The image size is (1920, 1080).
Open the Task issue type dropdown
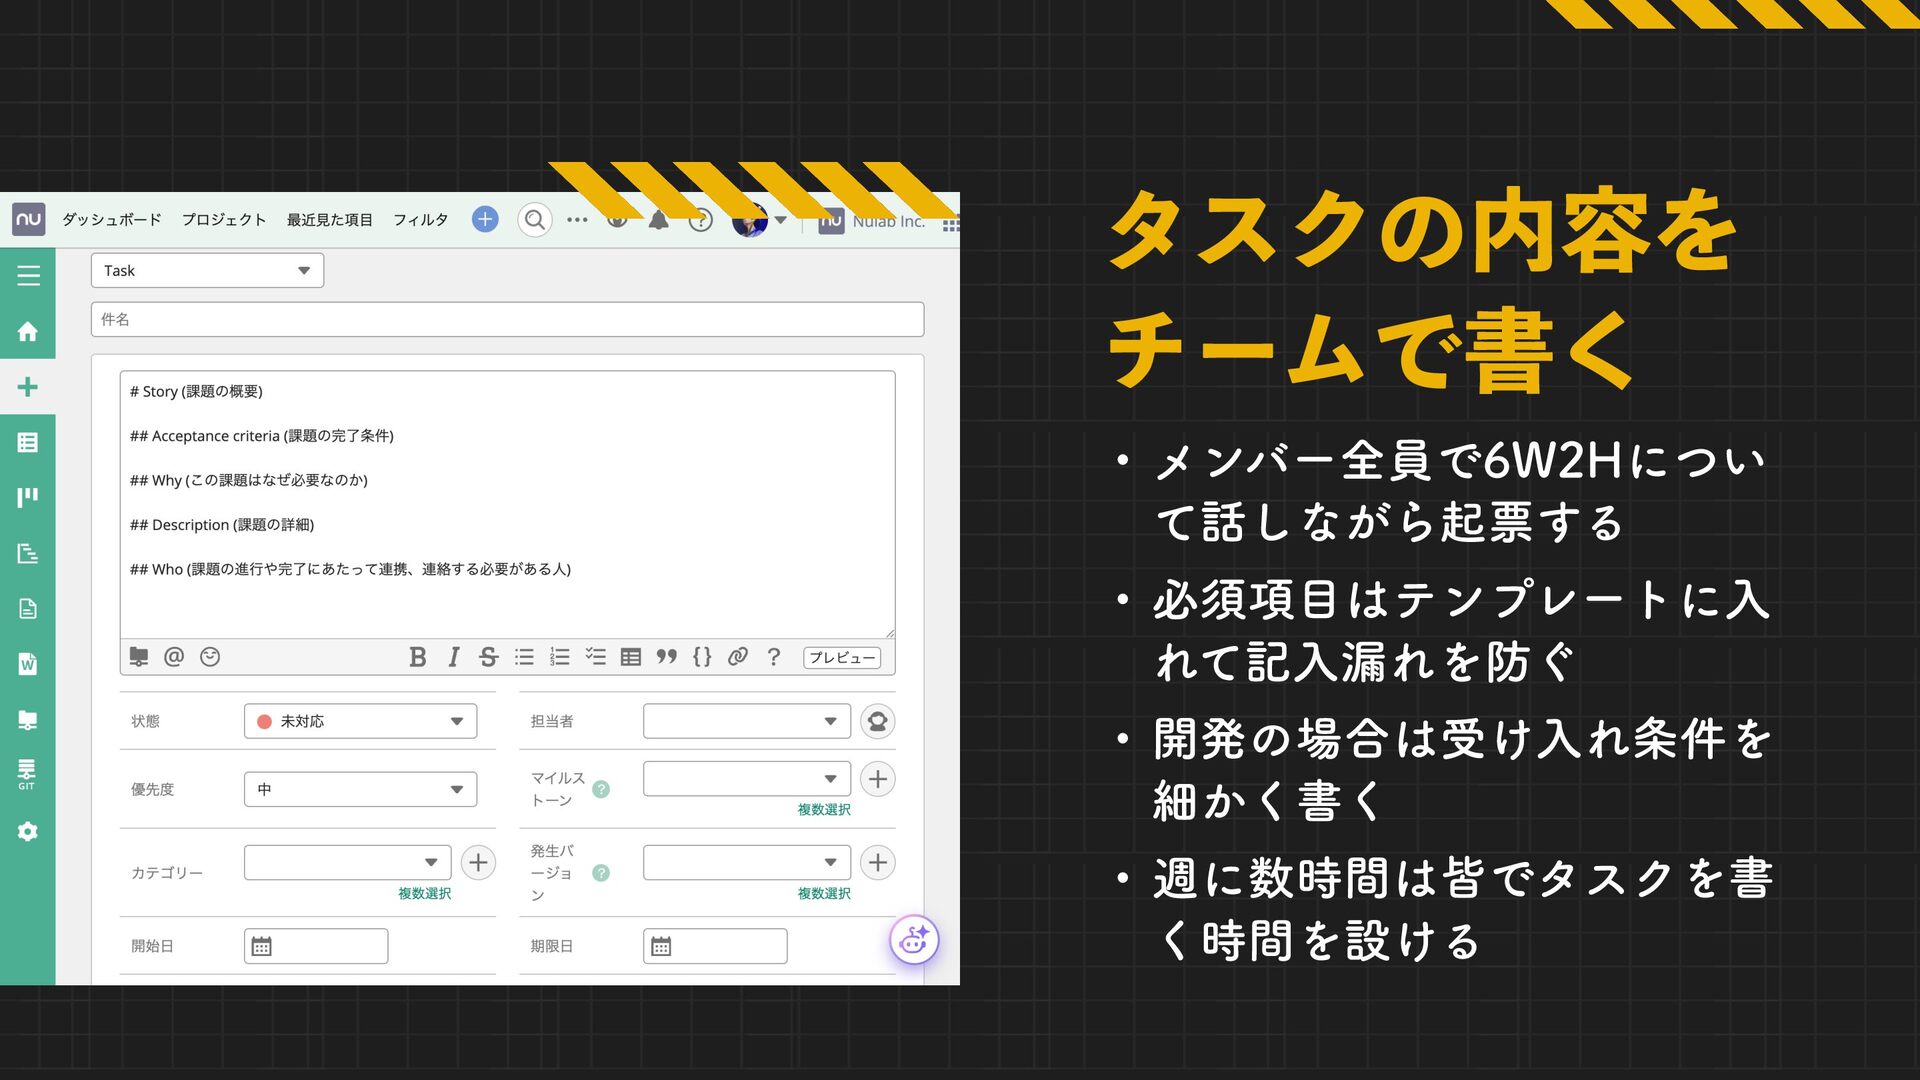point(207,271)
